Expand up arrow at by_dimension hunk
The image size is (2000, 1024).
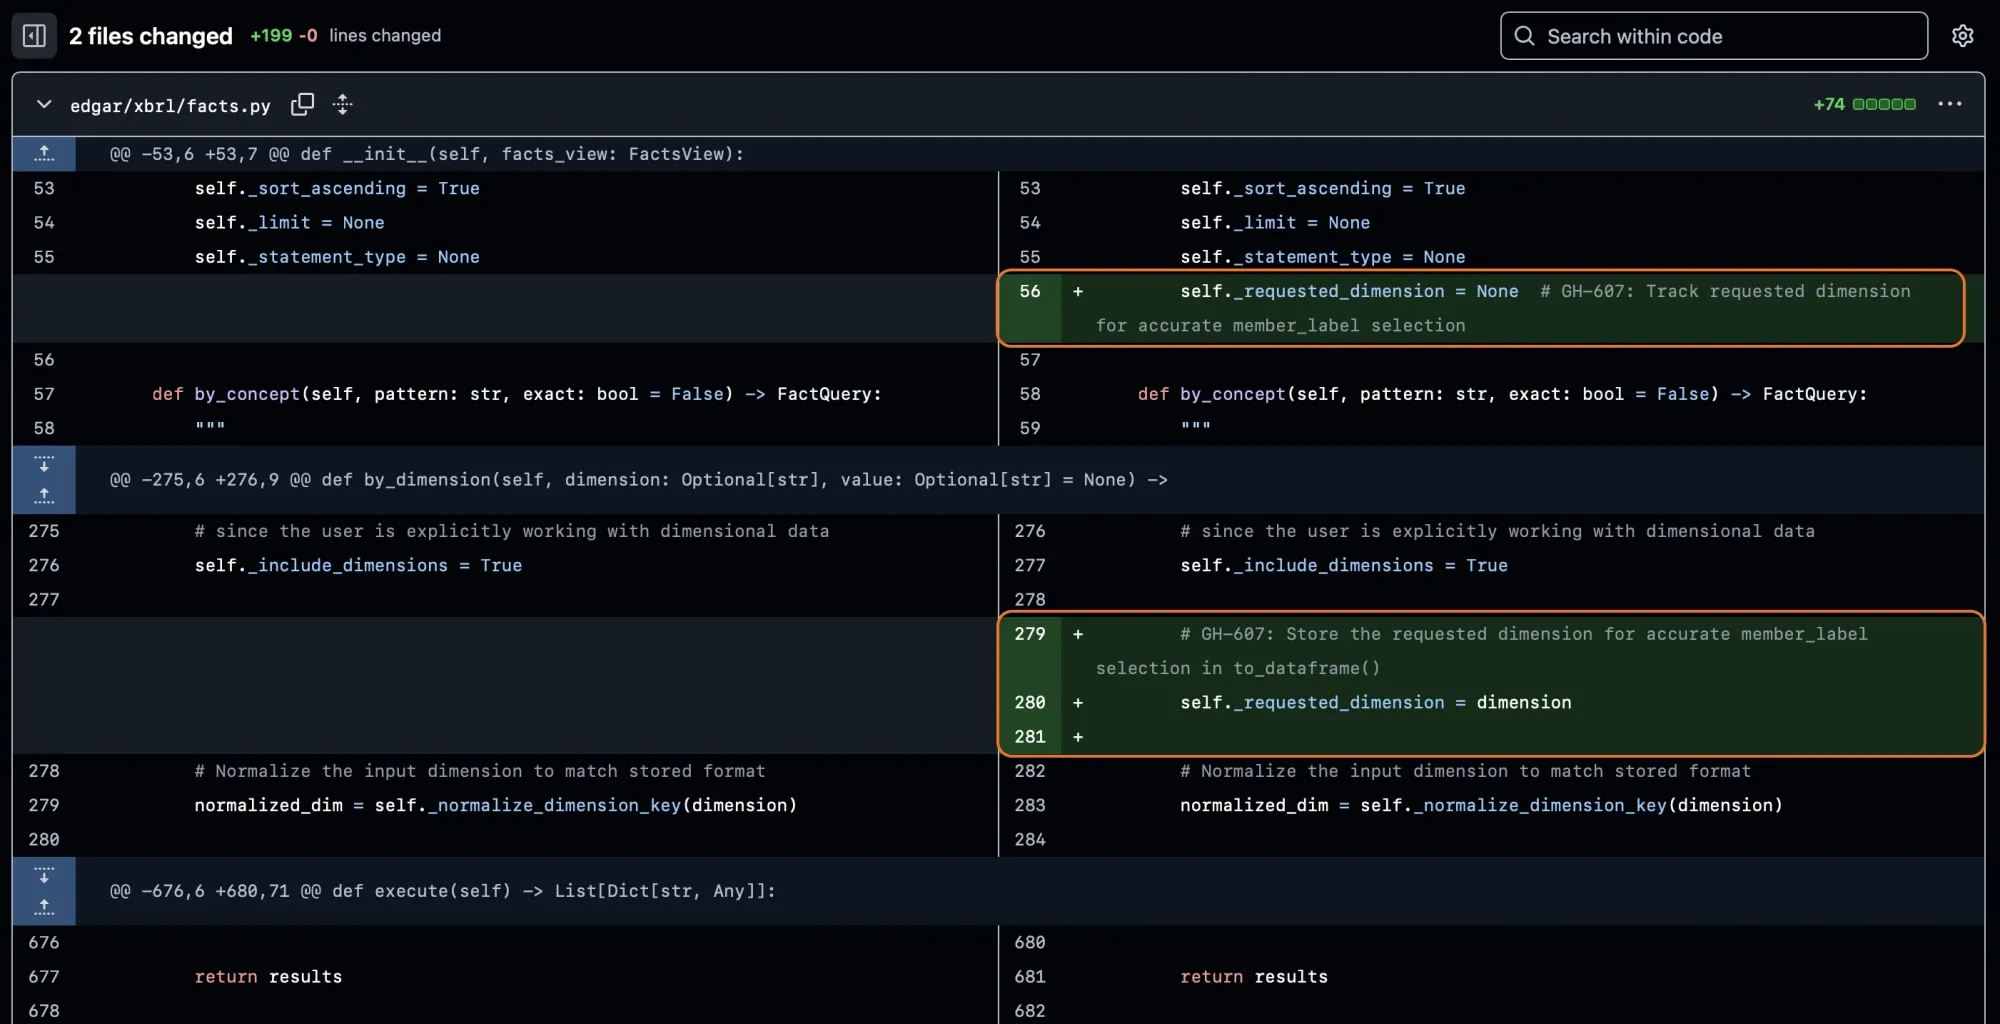[44, 496]
